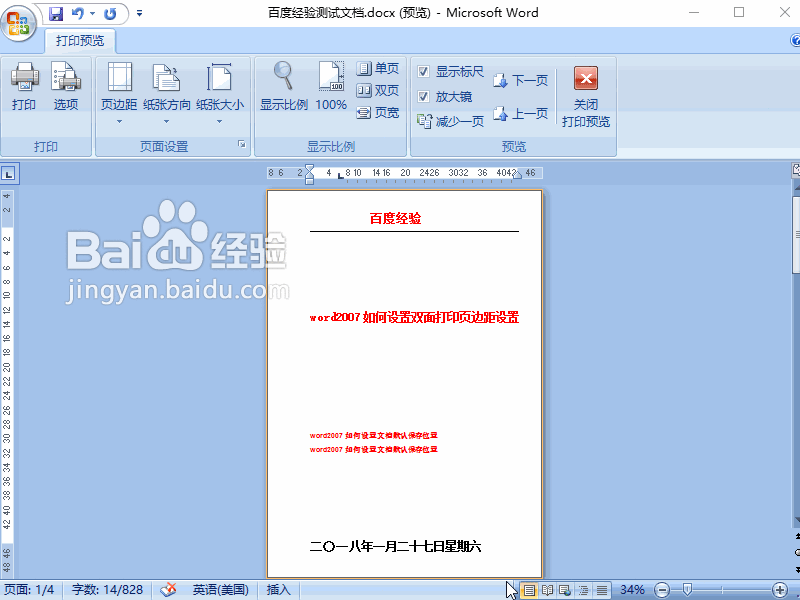This screenshot has width=800, height=600.
Task: Select Two Pages (双页) view
Action: (378, 91)
